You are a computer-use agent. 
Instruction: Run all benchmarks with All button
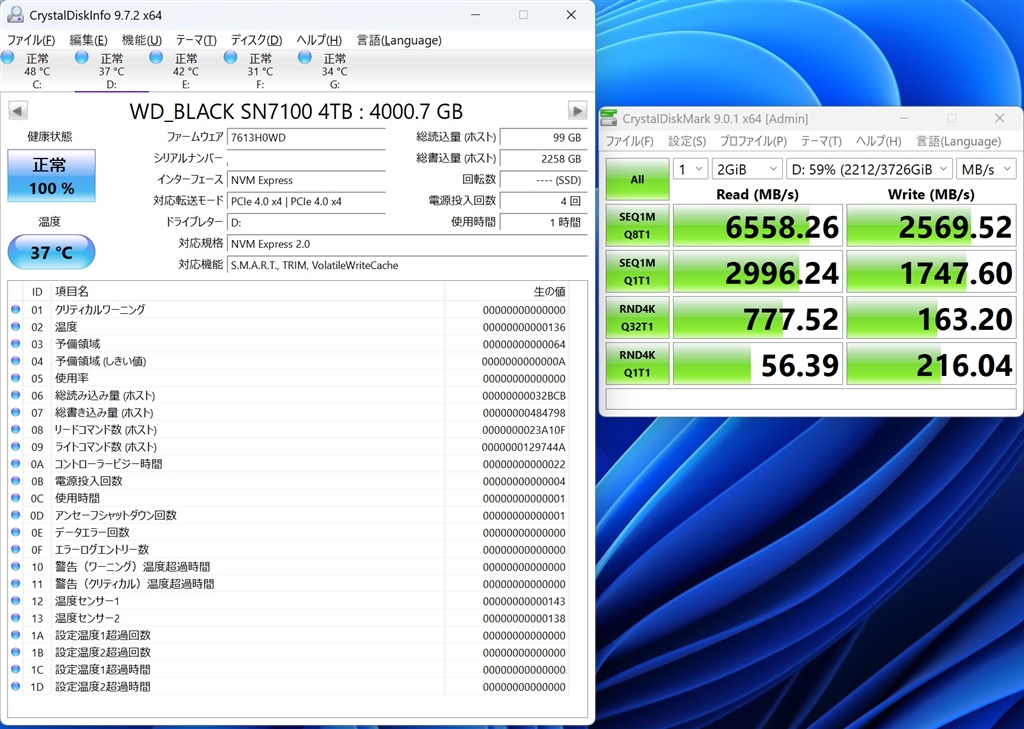(637, 179)
